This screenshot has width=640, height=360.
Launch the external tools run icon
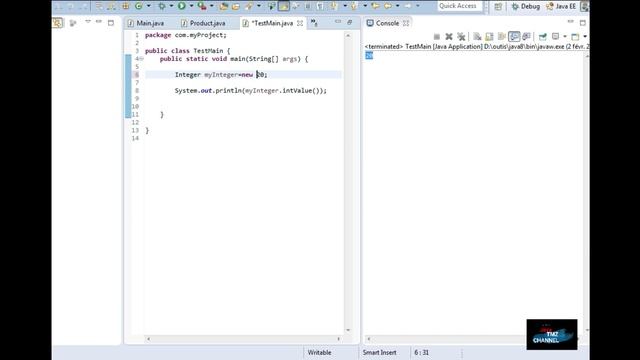click(x=202, y=6)
